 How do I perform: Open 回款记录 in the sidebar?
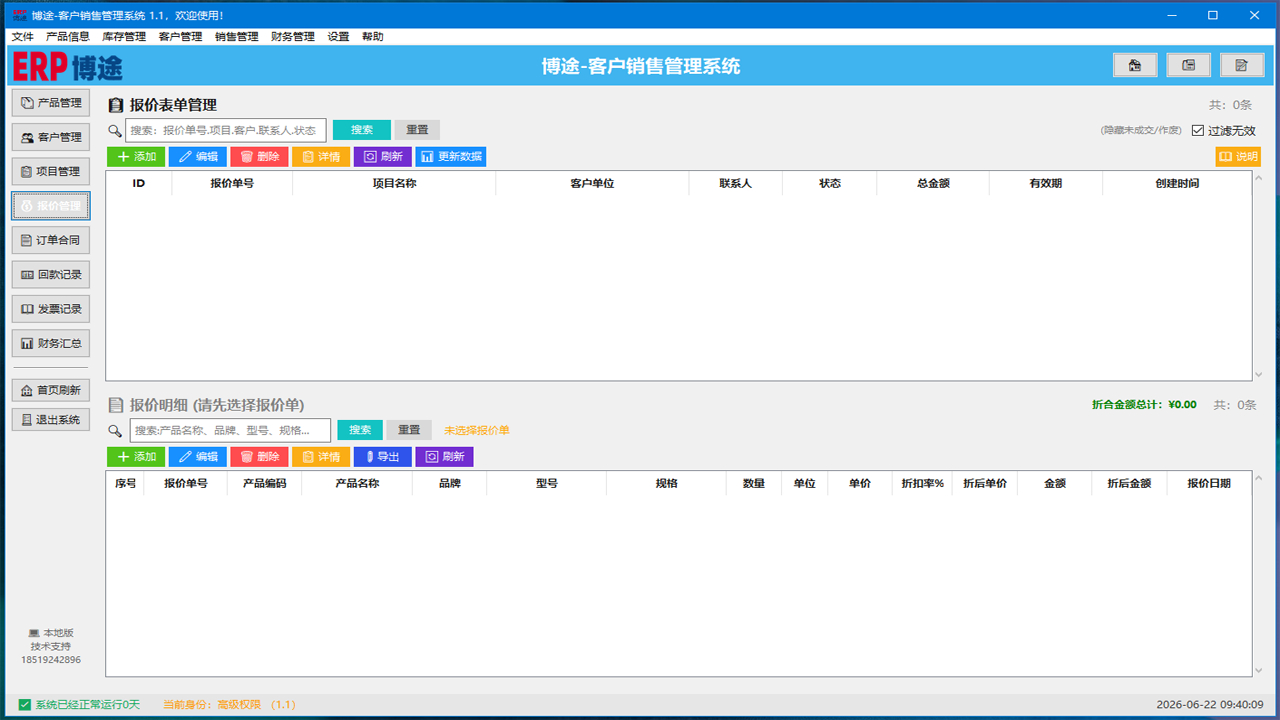coord(51,274)
